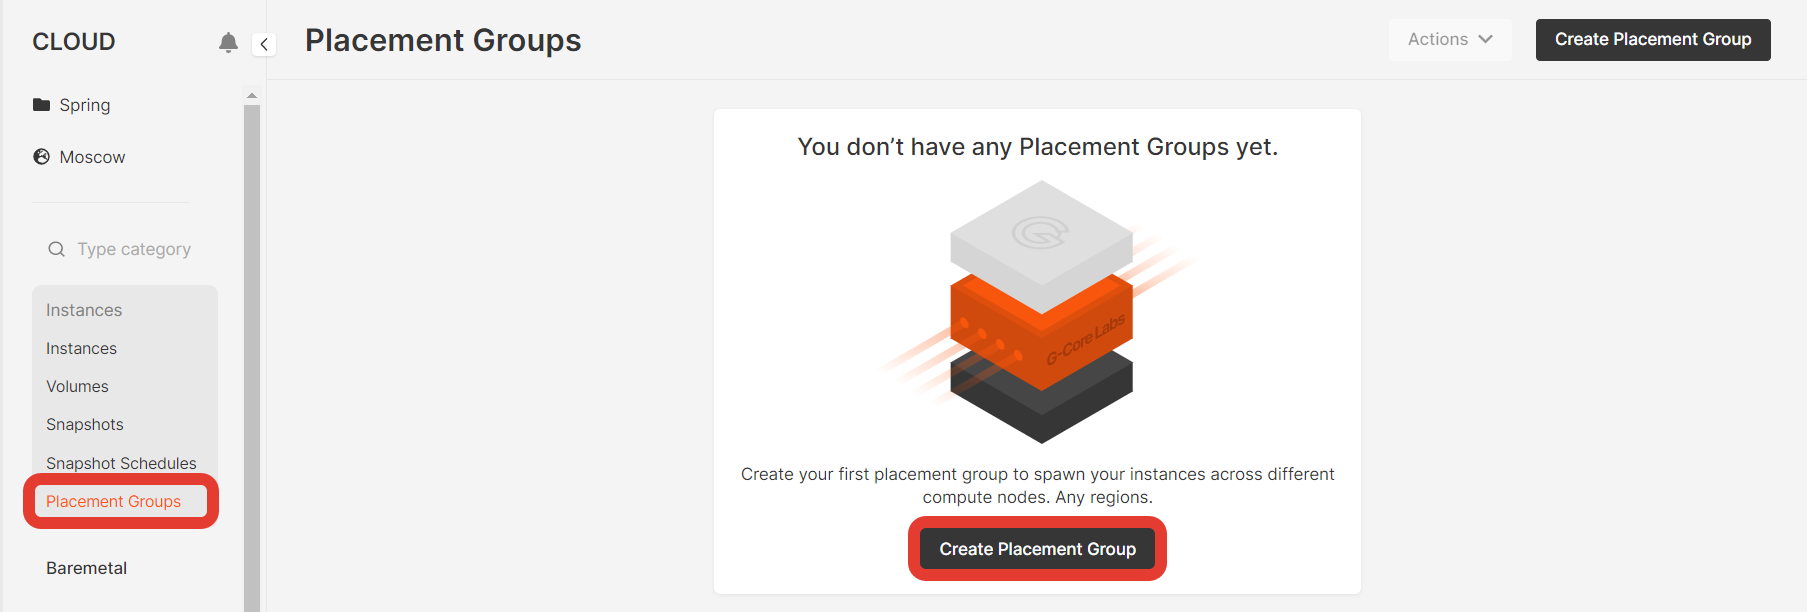Open the Actions dropdown
The image size is (1807, 612).
(x=1450, y=40)
